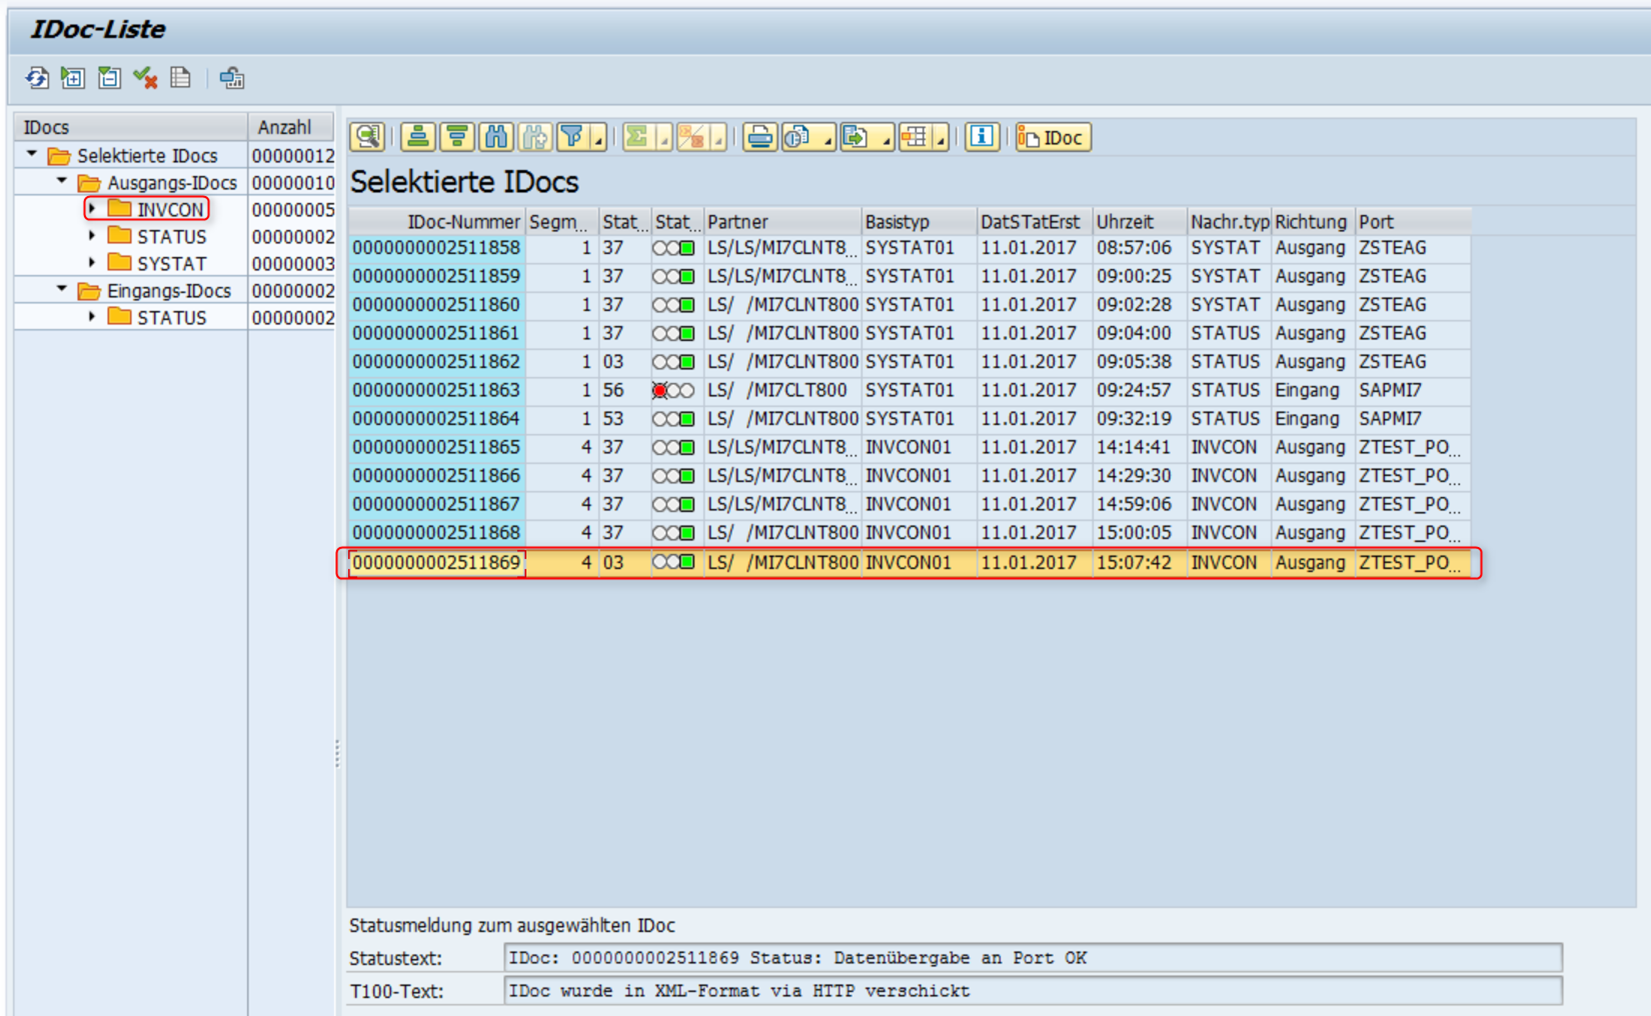The height and width of the screenshot is (1016, 1651).
Task: Click the IDoc-Nummer column header
Action: 437,221
